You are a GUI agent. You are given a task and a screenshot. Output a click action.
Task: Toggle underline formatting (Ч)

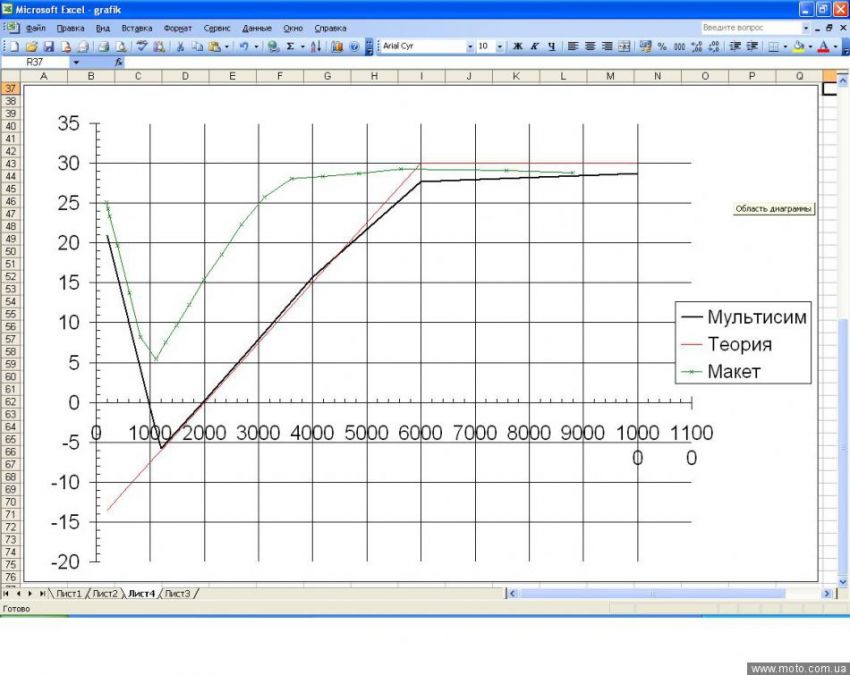click(551, 46)
